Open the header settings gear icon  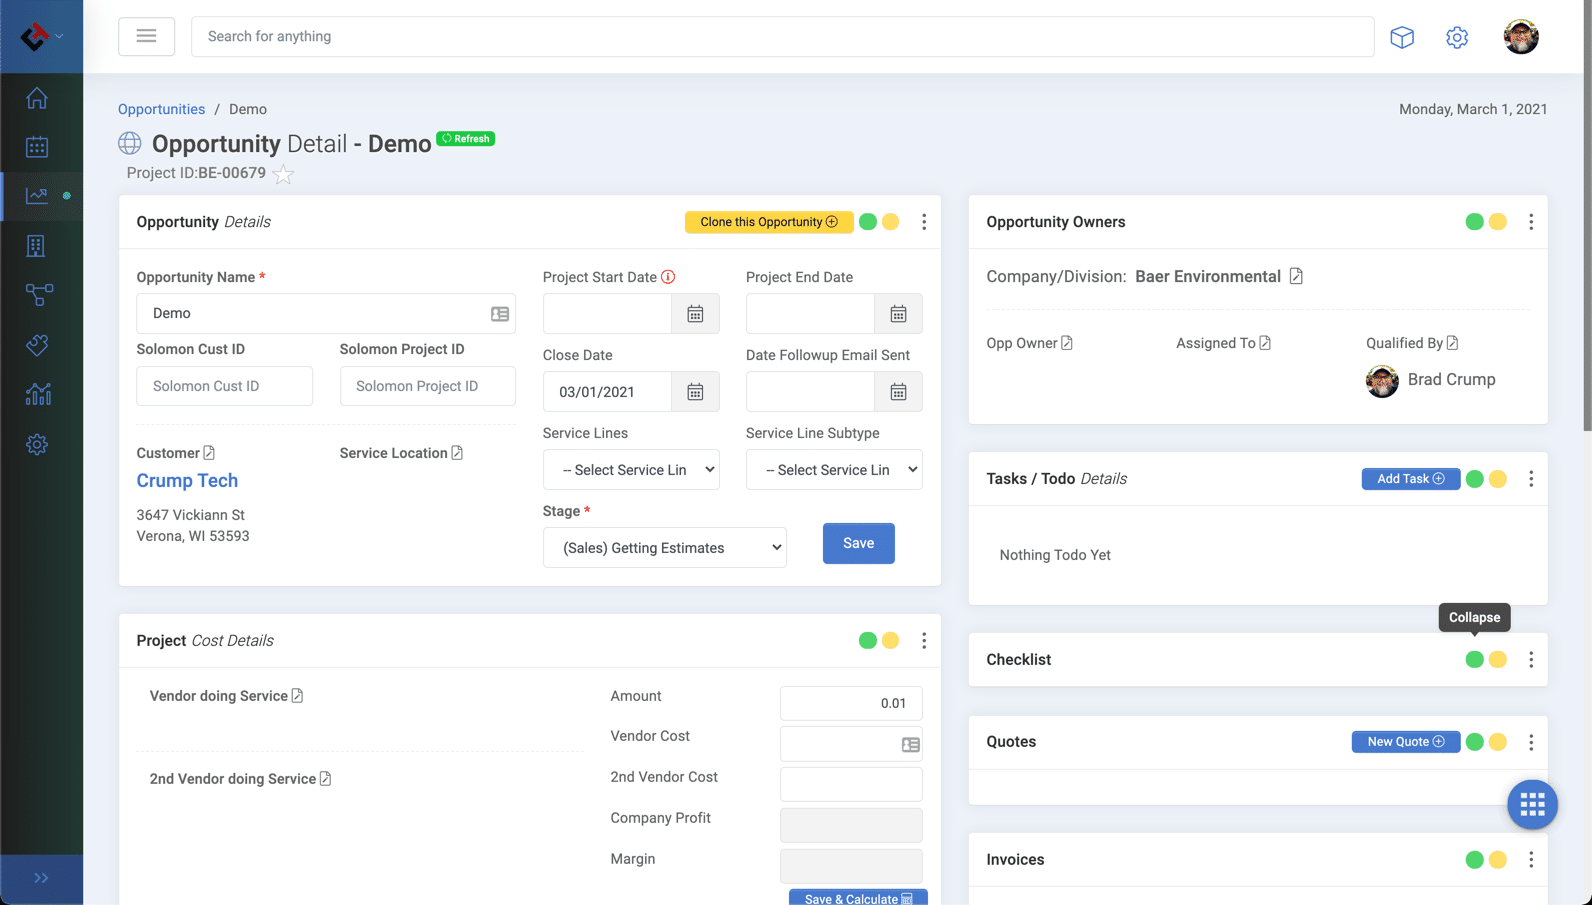(1457, 37)
